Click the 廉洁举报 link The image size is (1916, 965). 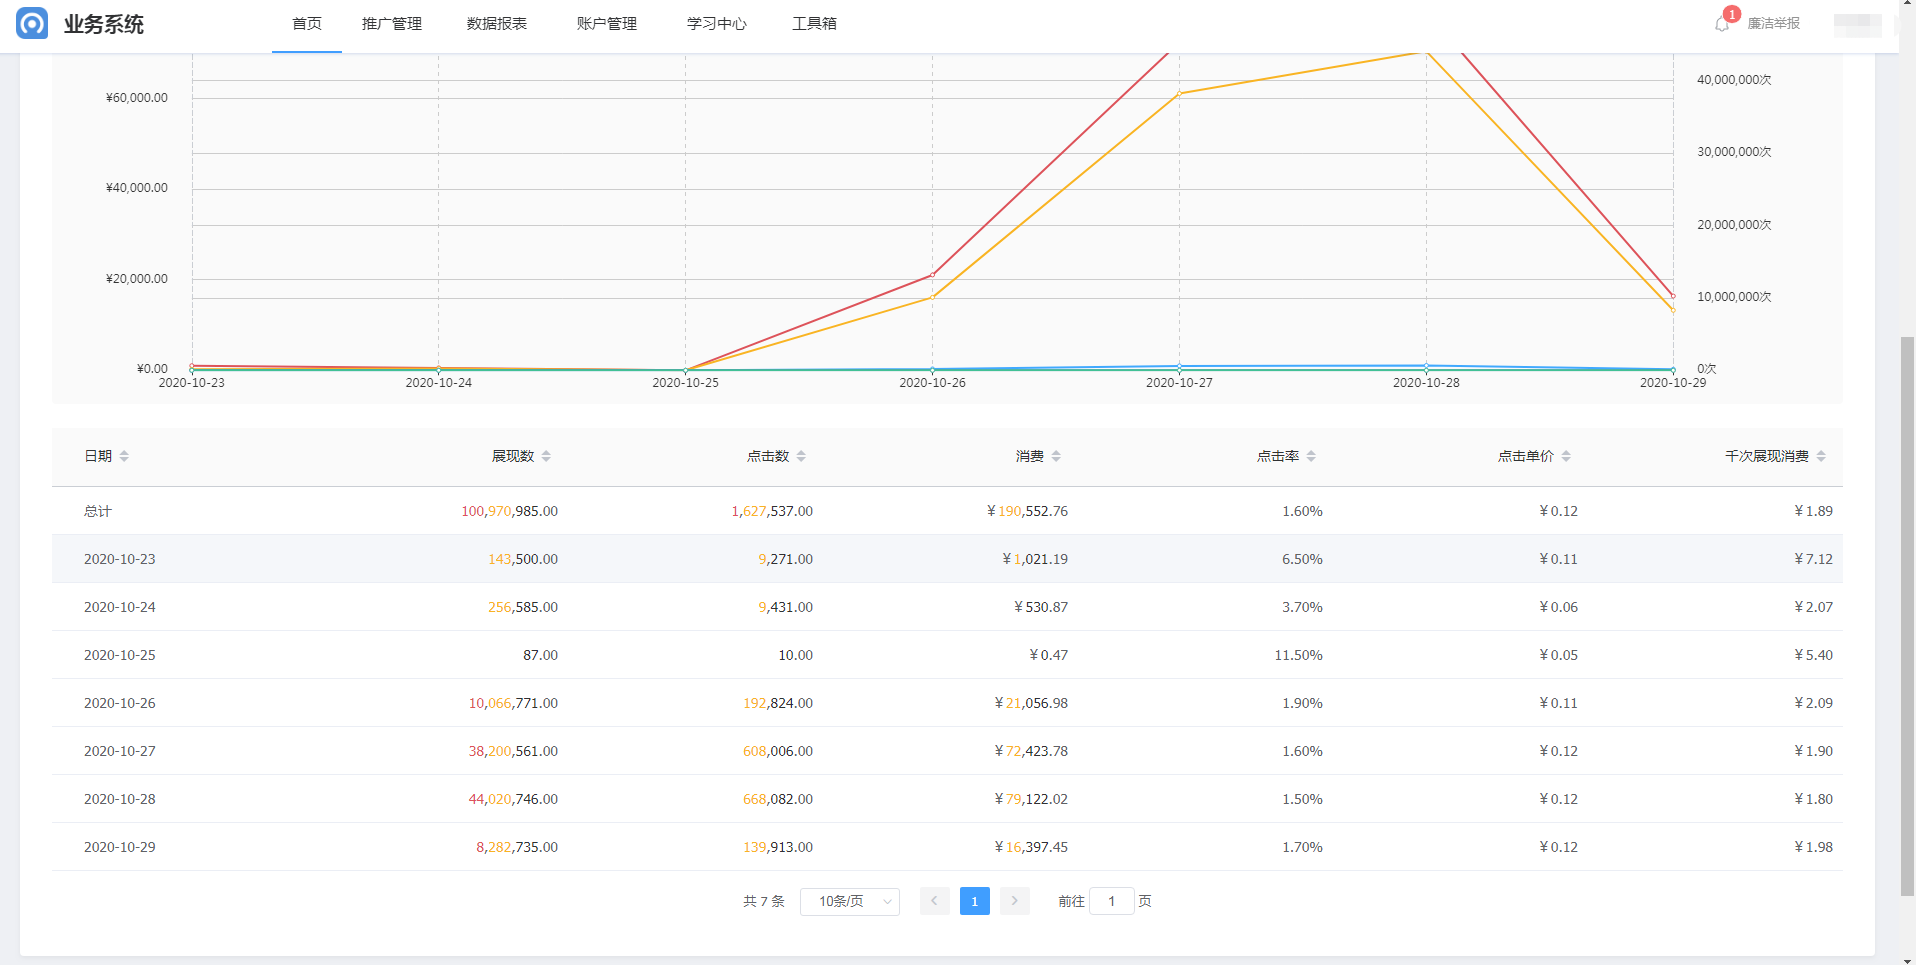tap(1773, 23)
